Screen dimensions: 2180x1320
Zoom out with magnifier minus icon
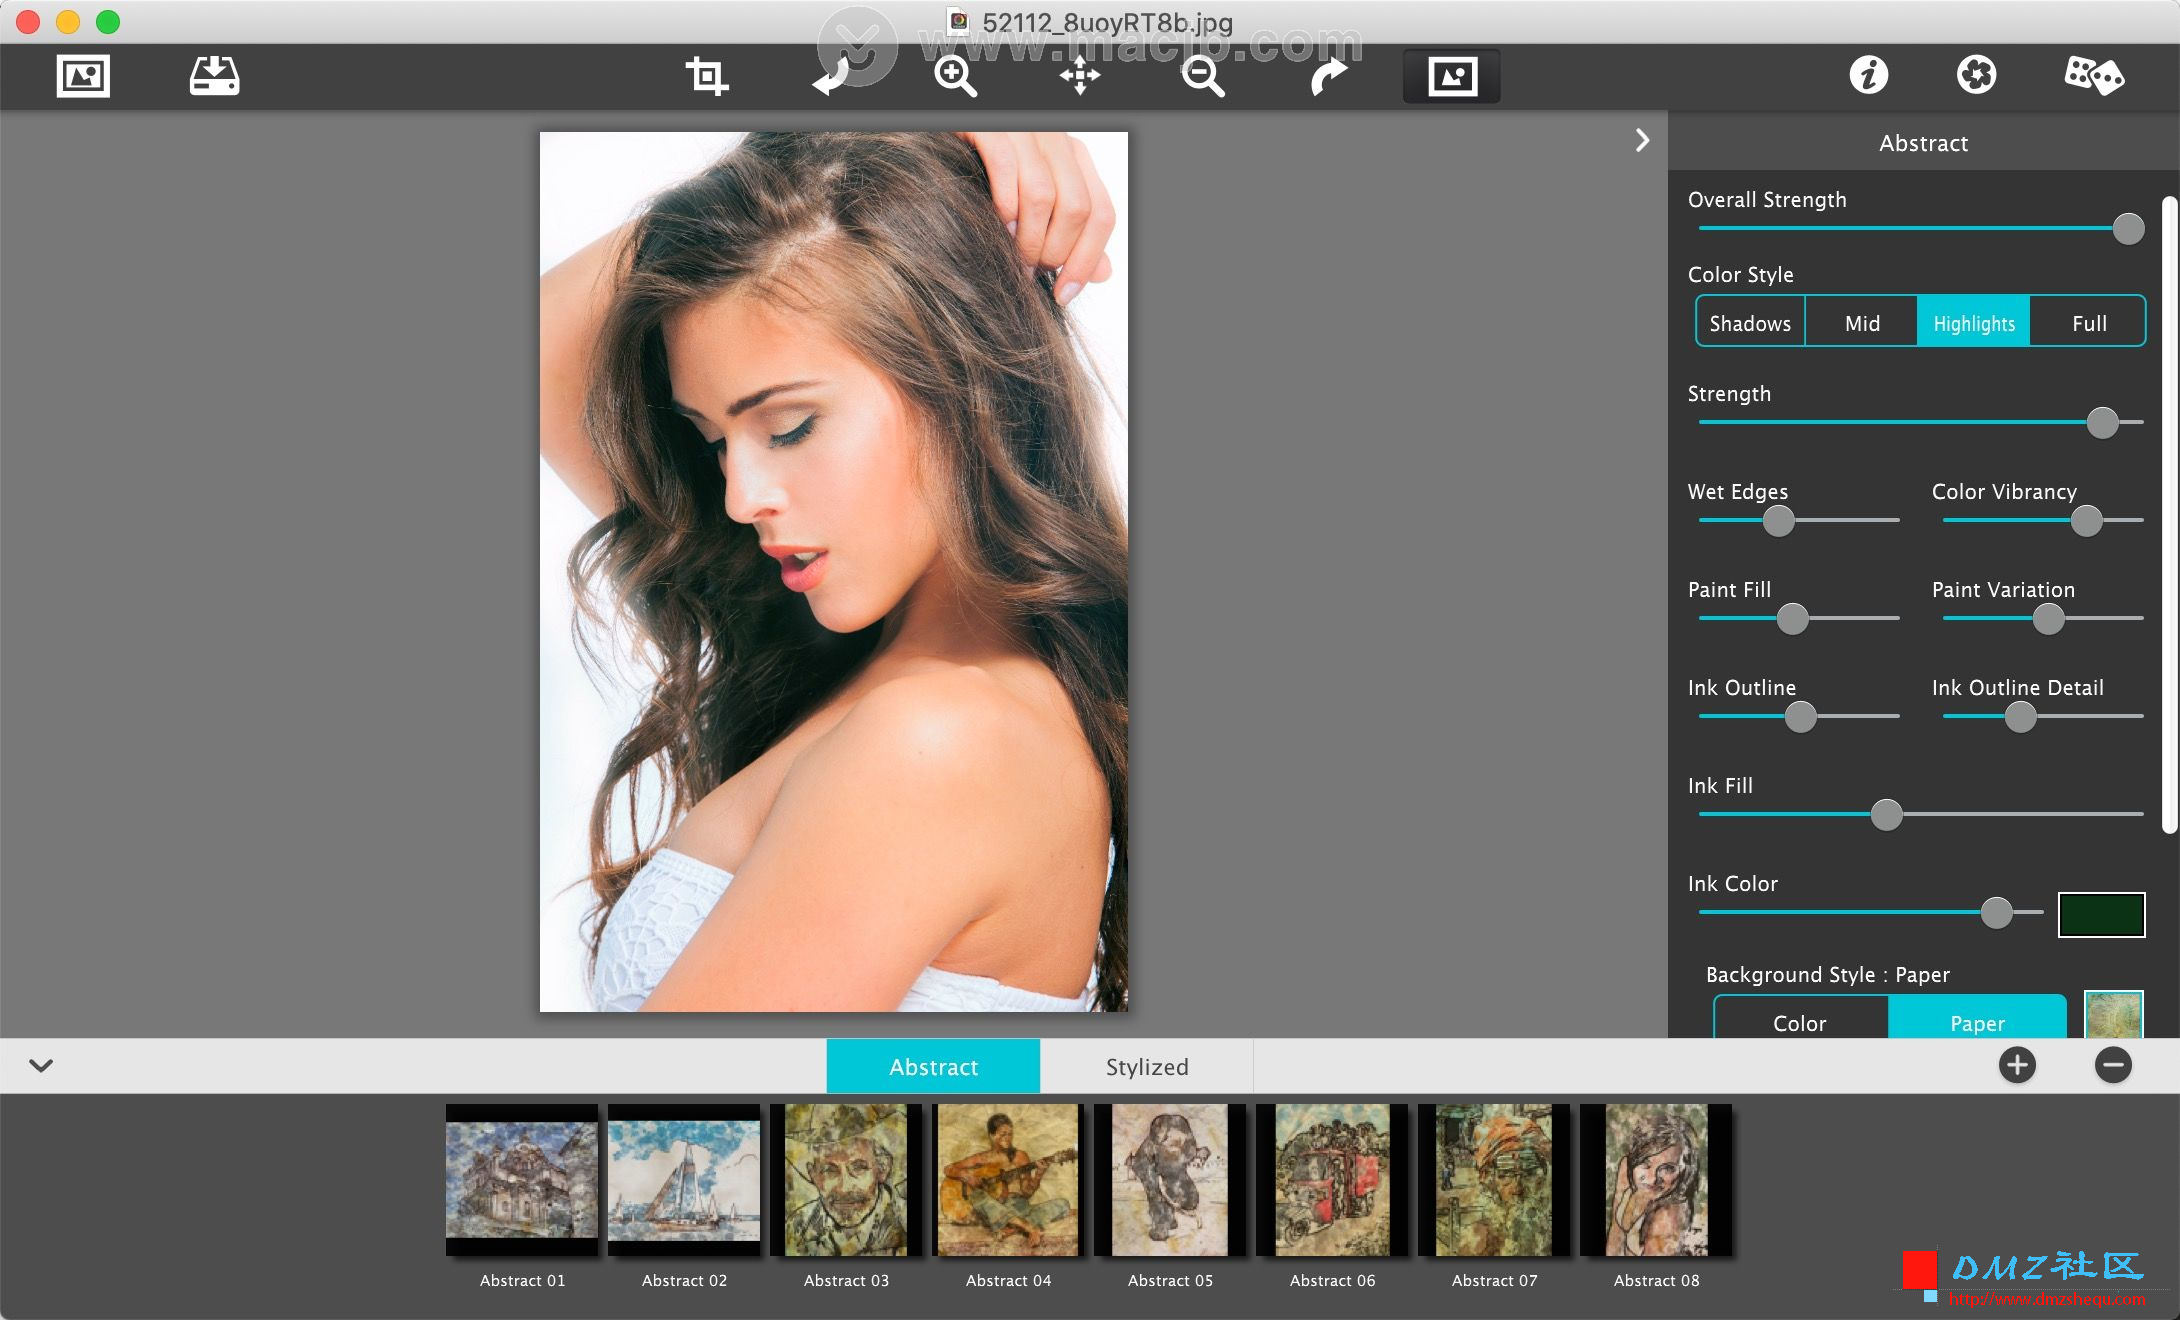coord(1203,76)
